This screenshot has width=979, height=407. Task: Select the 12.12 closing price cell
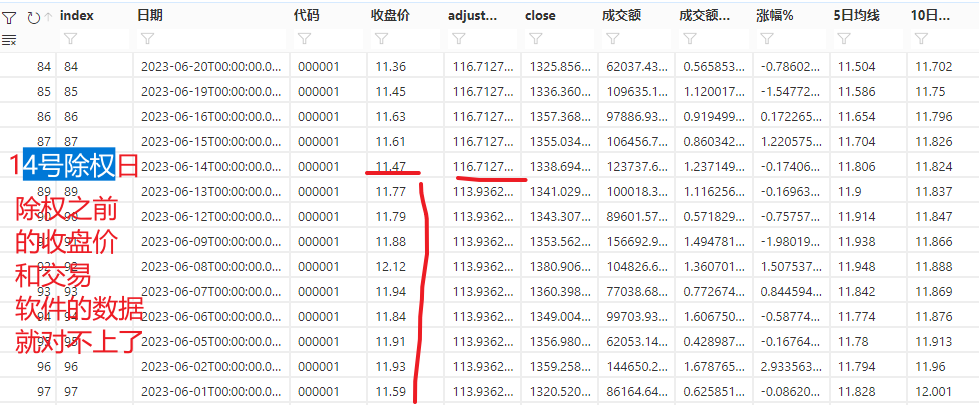tap(391, 266)
